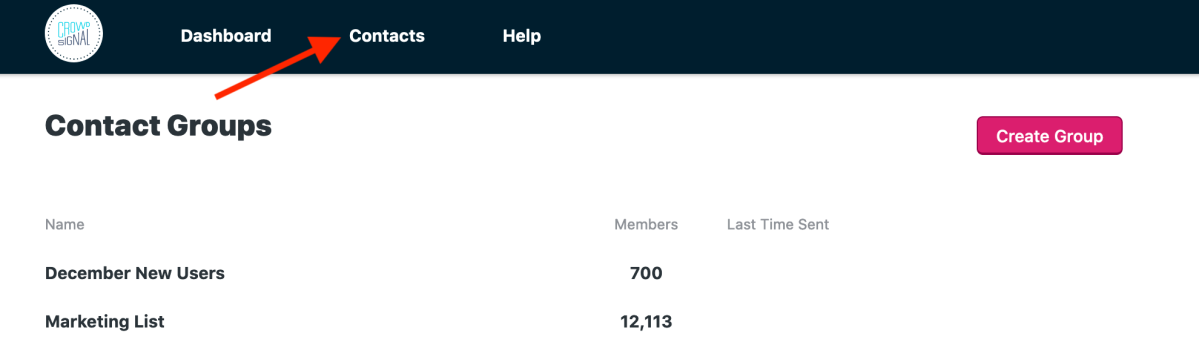The height and width of the screenshot is (362, 1199).
Task: Sort by Last Time Sent column header
Action: point(778,225)
